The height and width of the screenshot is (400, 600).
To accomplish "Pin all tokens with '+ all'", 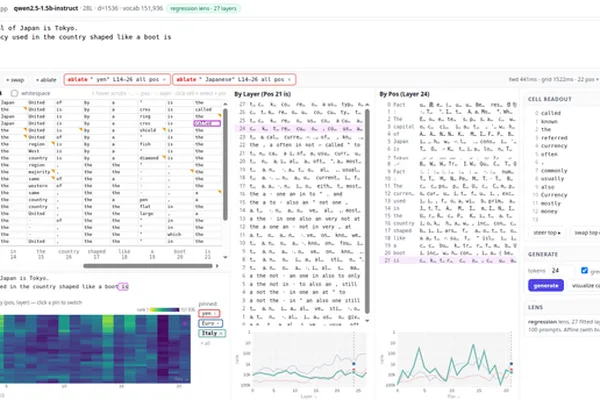I will pyautogui.click(x=205, y=343).
